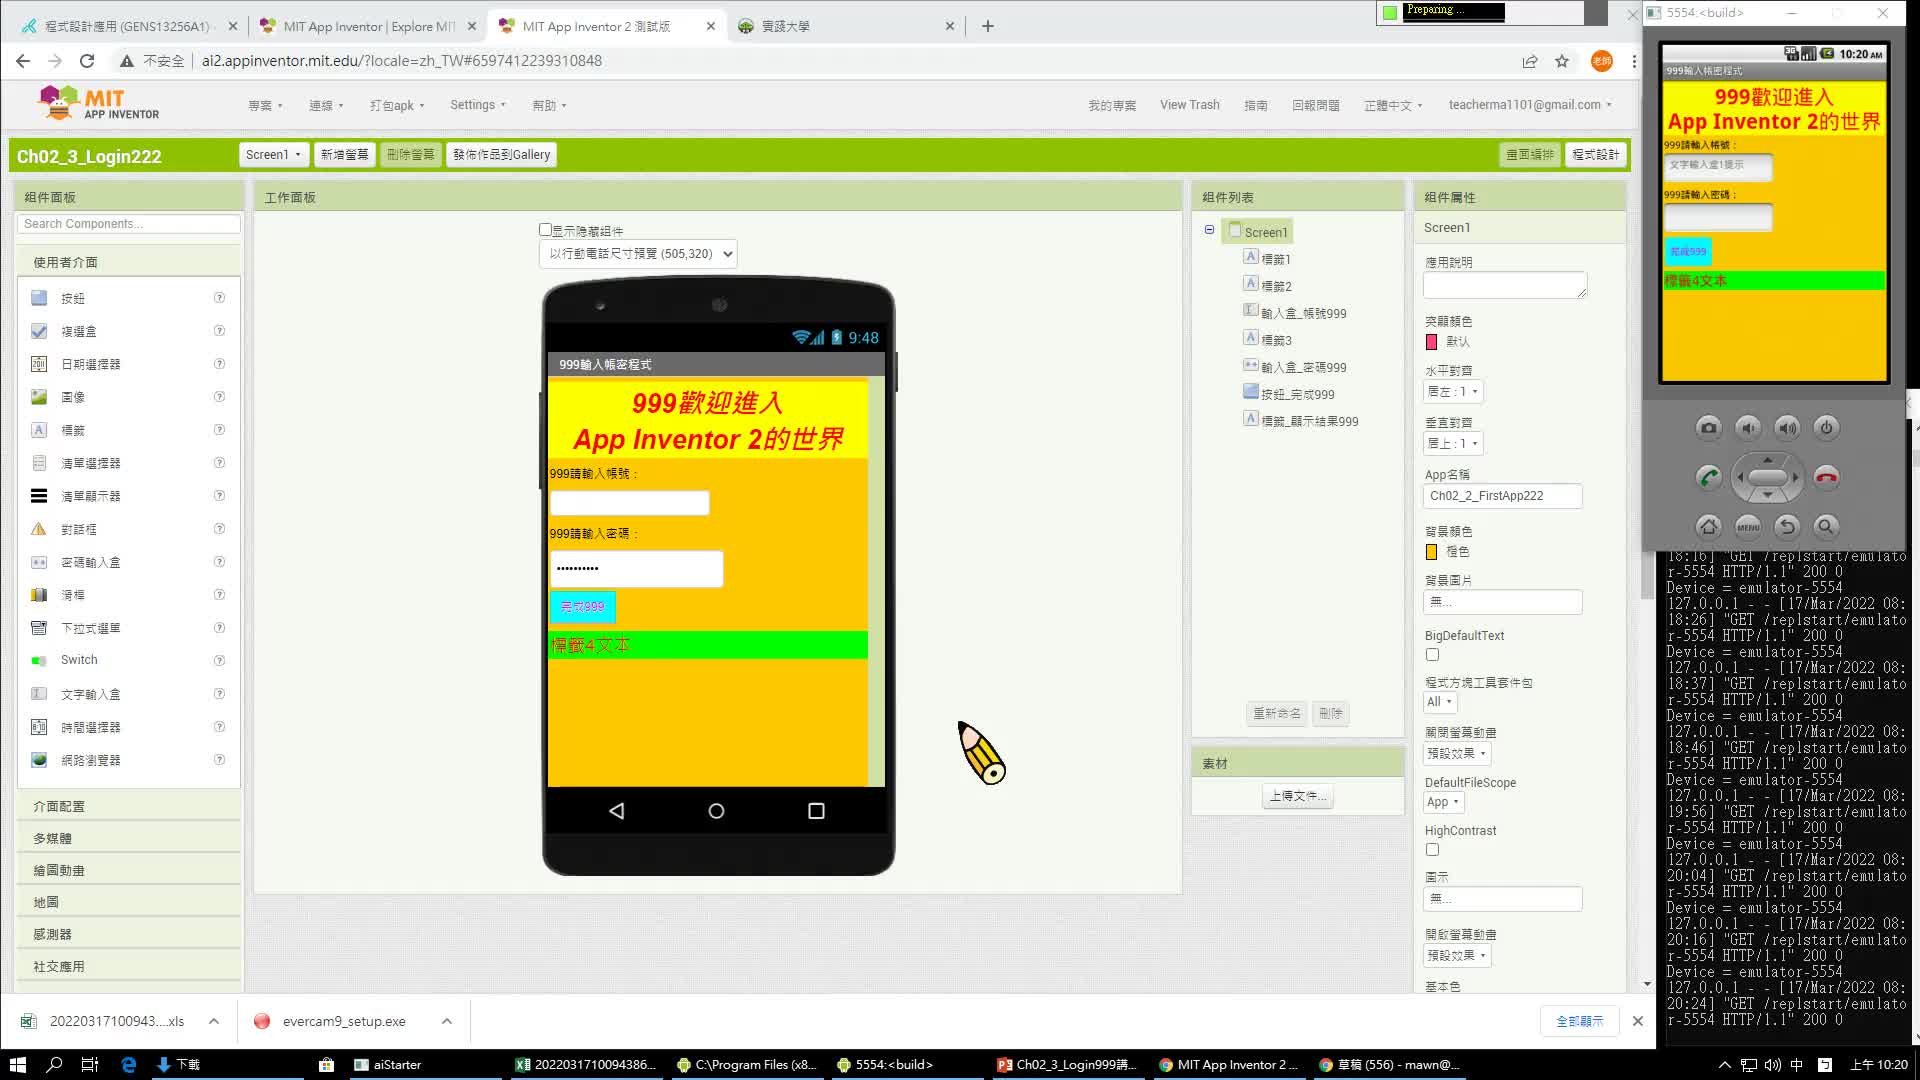Click the App名稱 text field
Viewport: 1920px width, 1080px height.
(1502, 496)
